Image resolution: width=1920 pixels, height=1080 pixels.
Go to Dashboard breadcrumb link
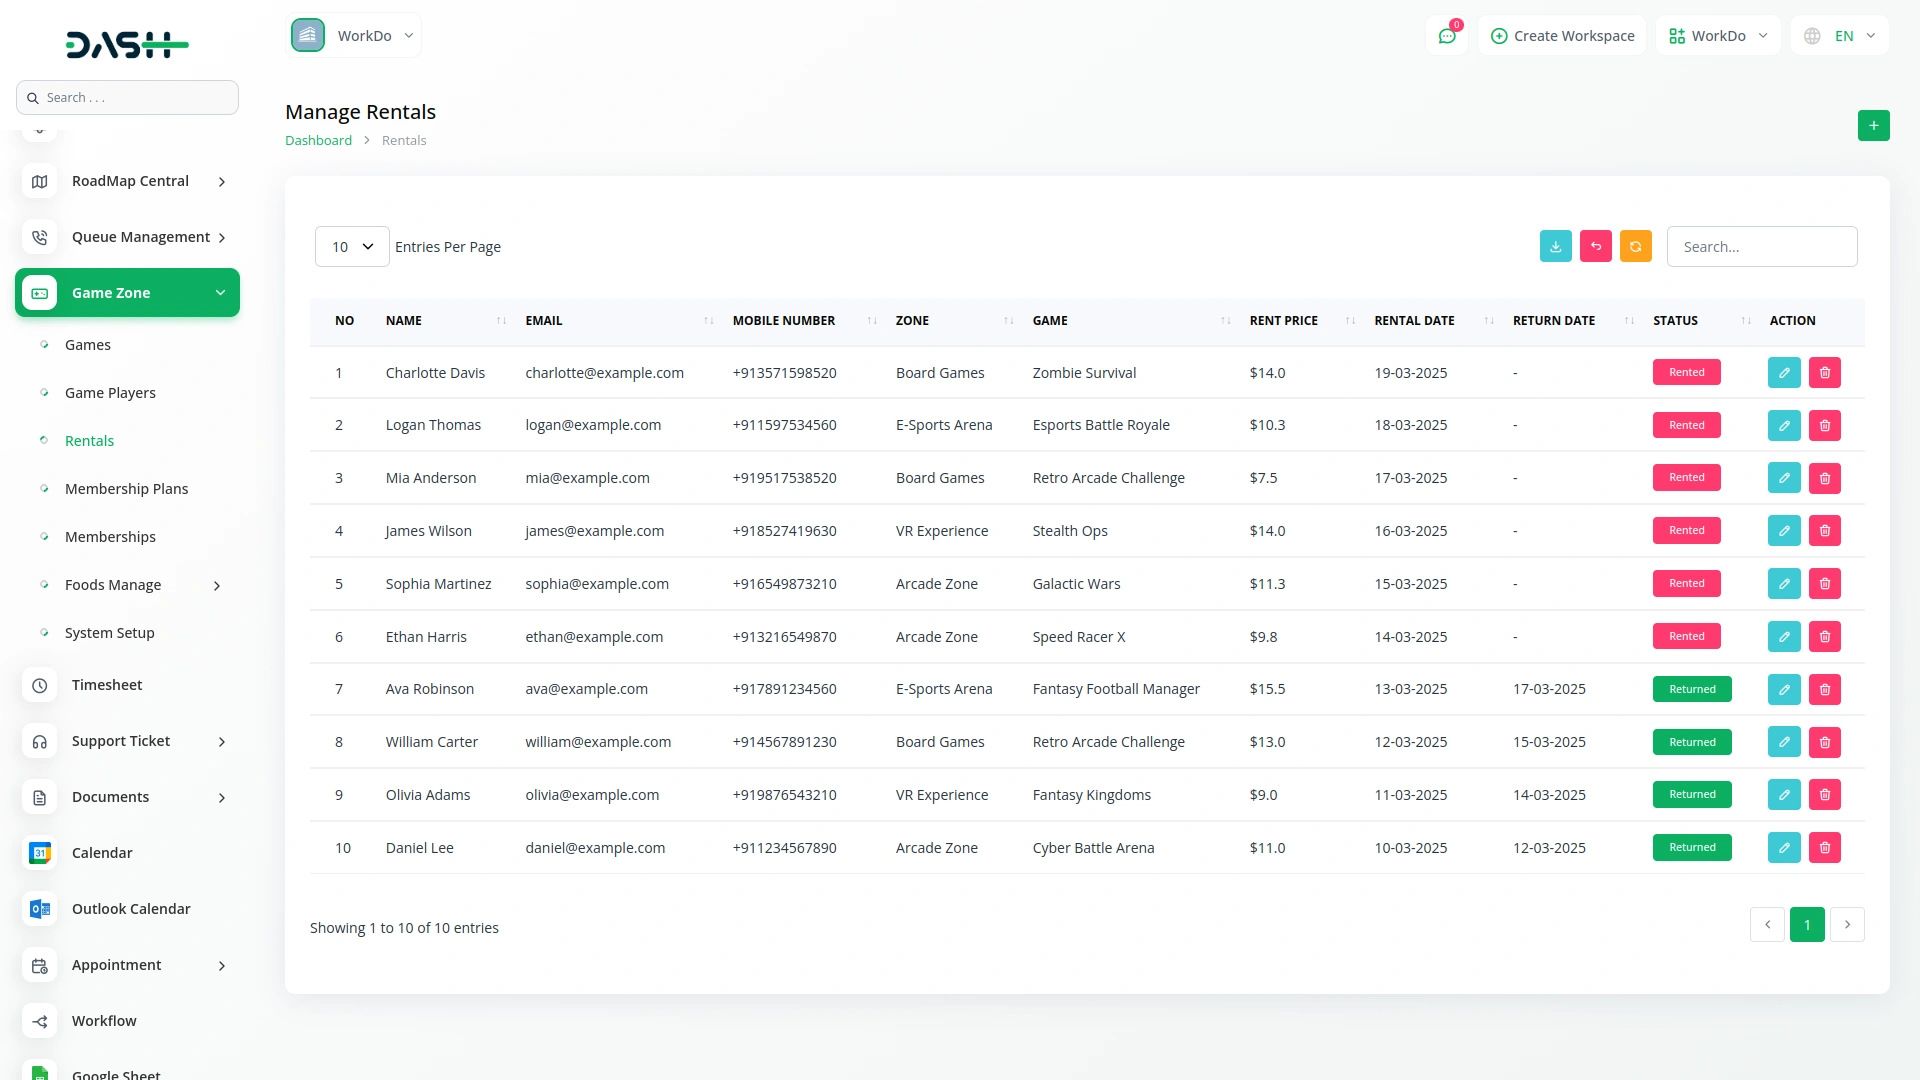[318, 141]
